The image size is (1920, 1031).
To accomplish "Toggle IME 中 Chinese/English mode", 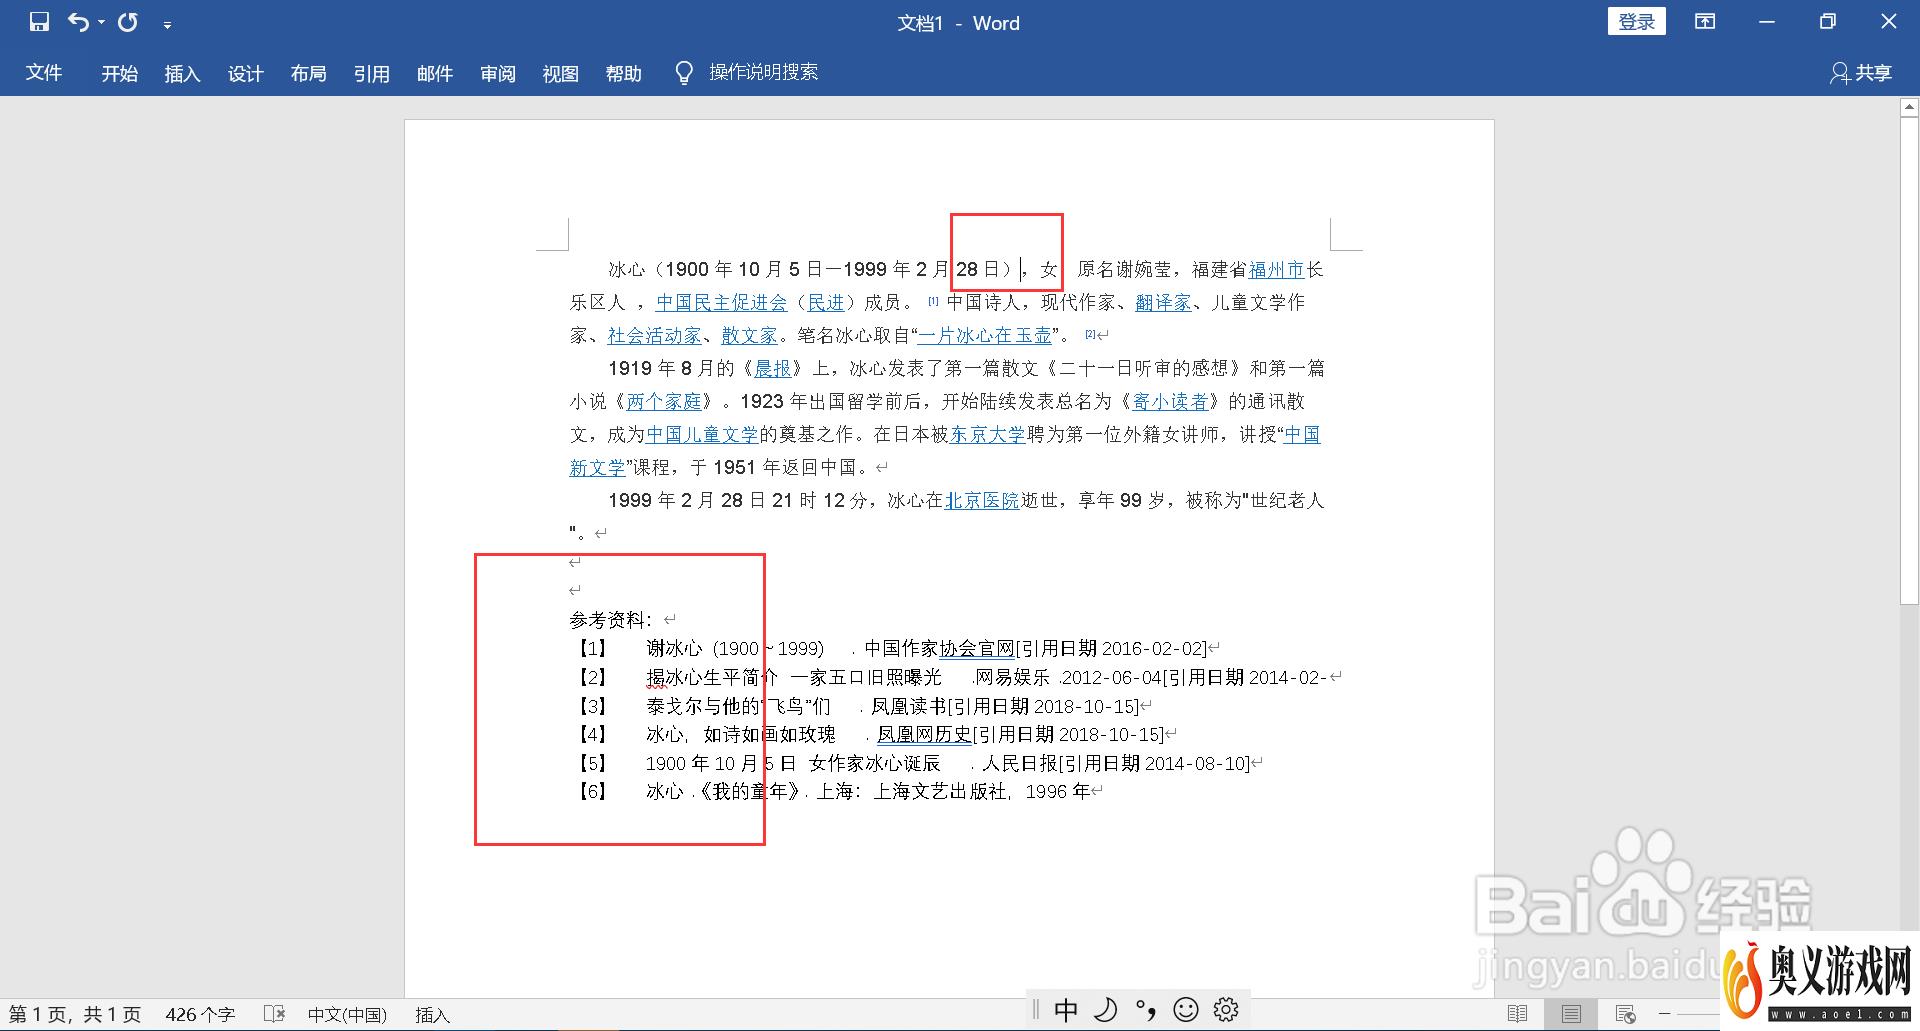I will tap(1066, 1010).
